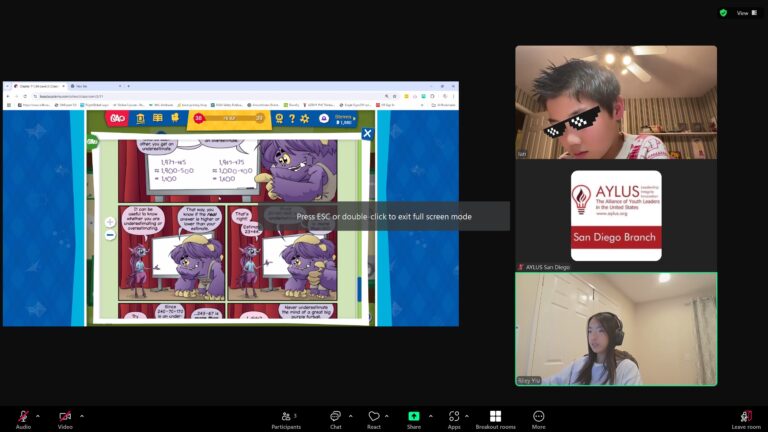Open a new browser tab with plus

(129, 86)
